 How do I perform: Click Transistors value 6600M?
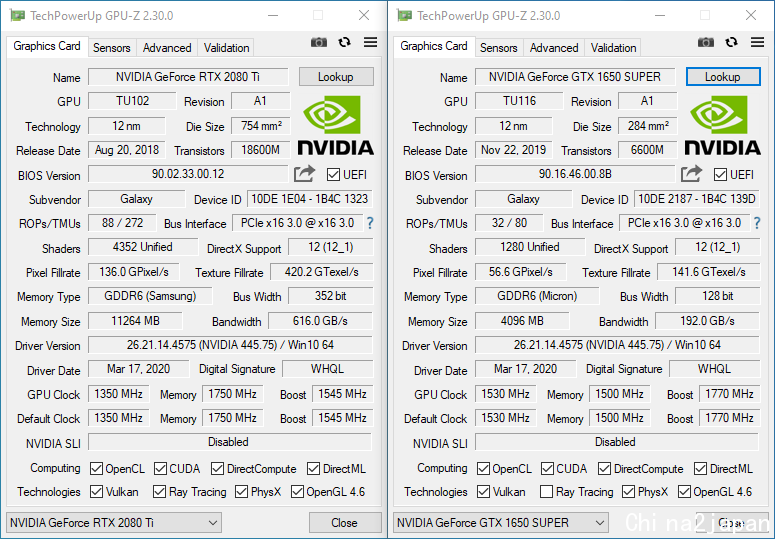pyautogui.click(x=647, y=150)
